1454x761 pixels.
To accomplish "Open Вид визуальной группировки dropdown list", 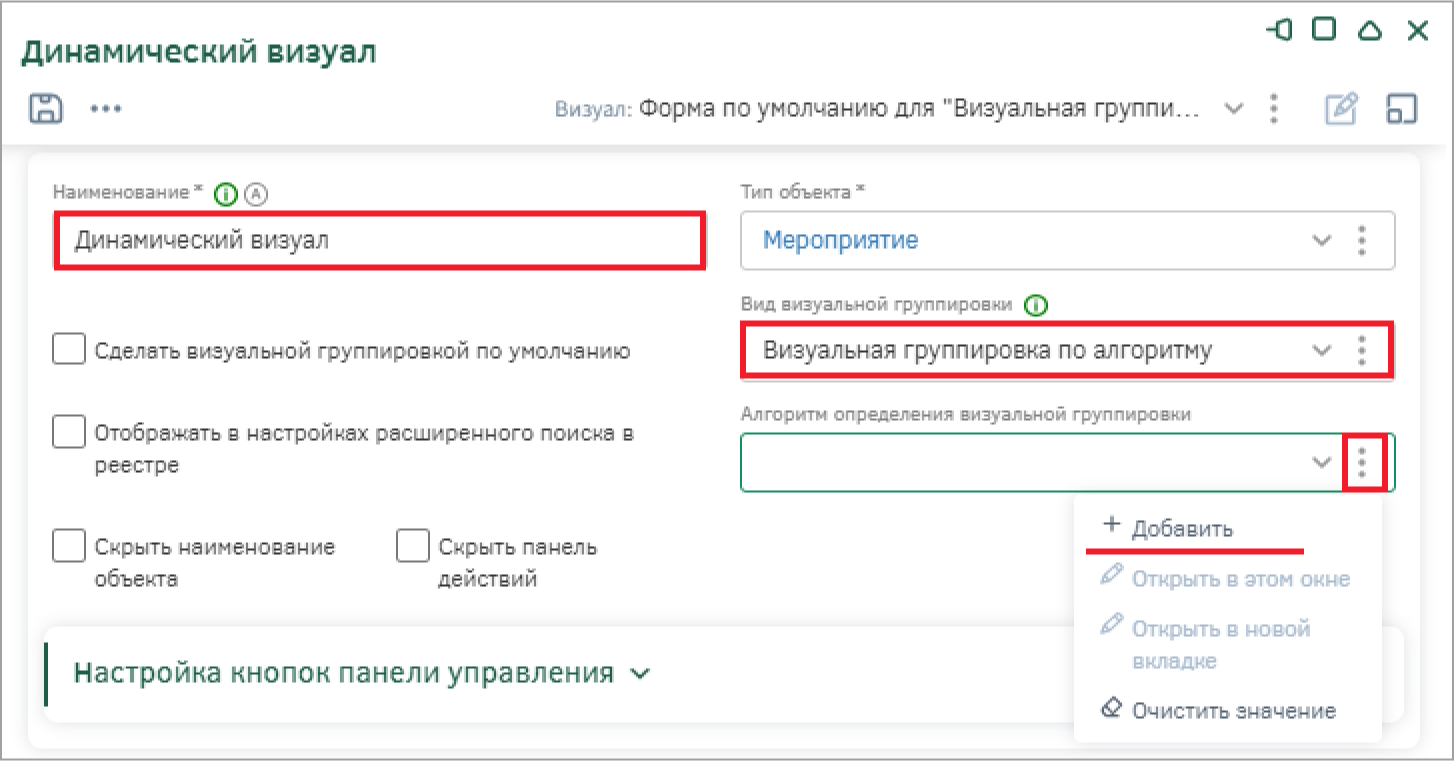I will click(1321, 350).
